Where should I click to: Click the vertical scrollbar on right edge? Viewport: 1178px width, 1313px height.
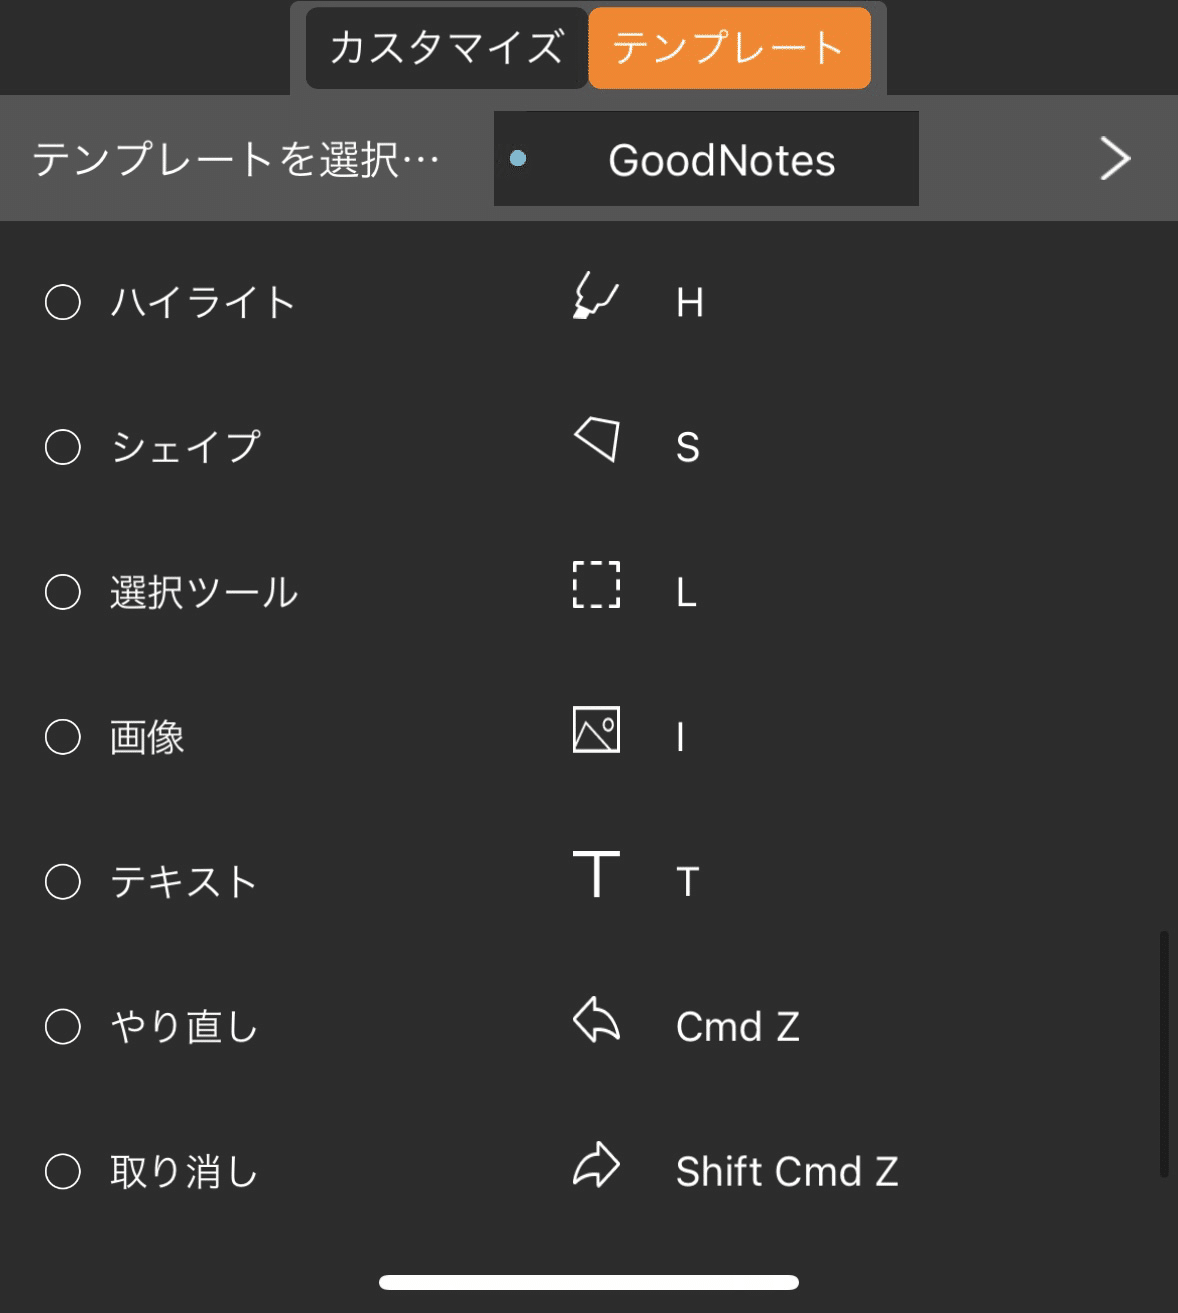pos(1163,1054)
